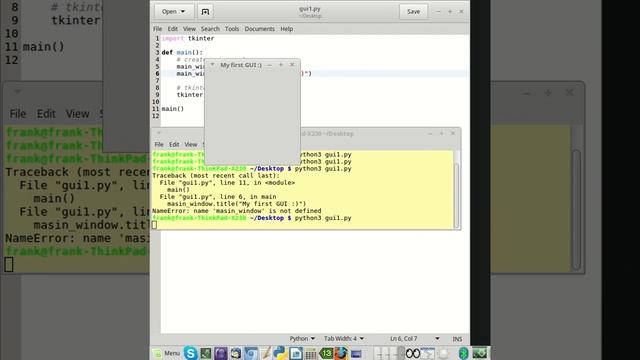Toggle the INS insert mode indicator

pos(457,339)
